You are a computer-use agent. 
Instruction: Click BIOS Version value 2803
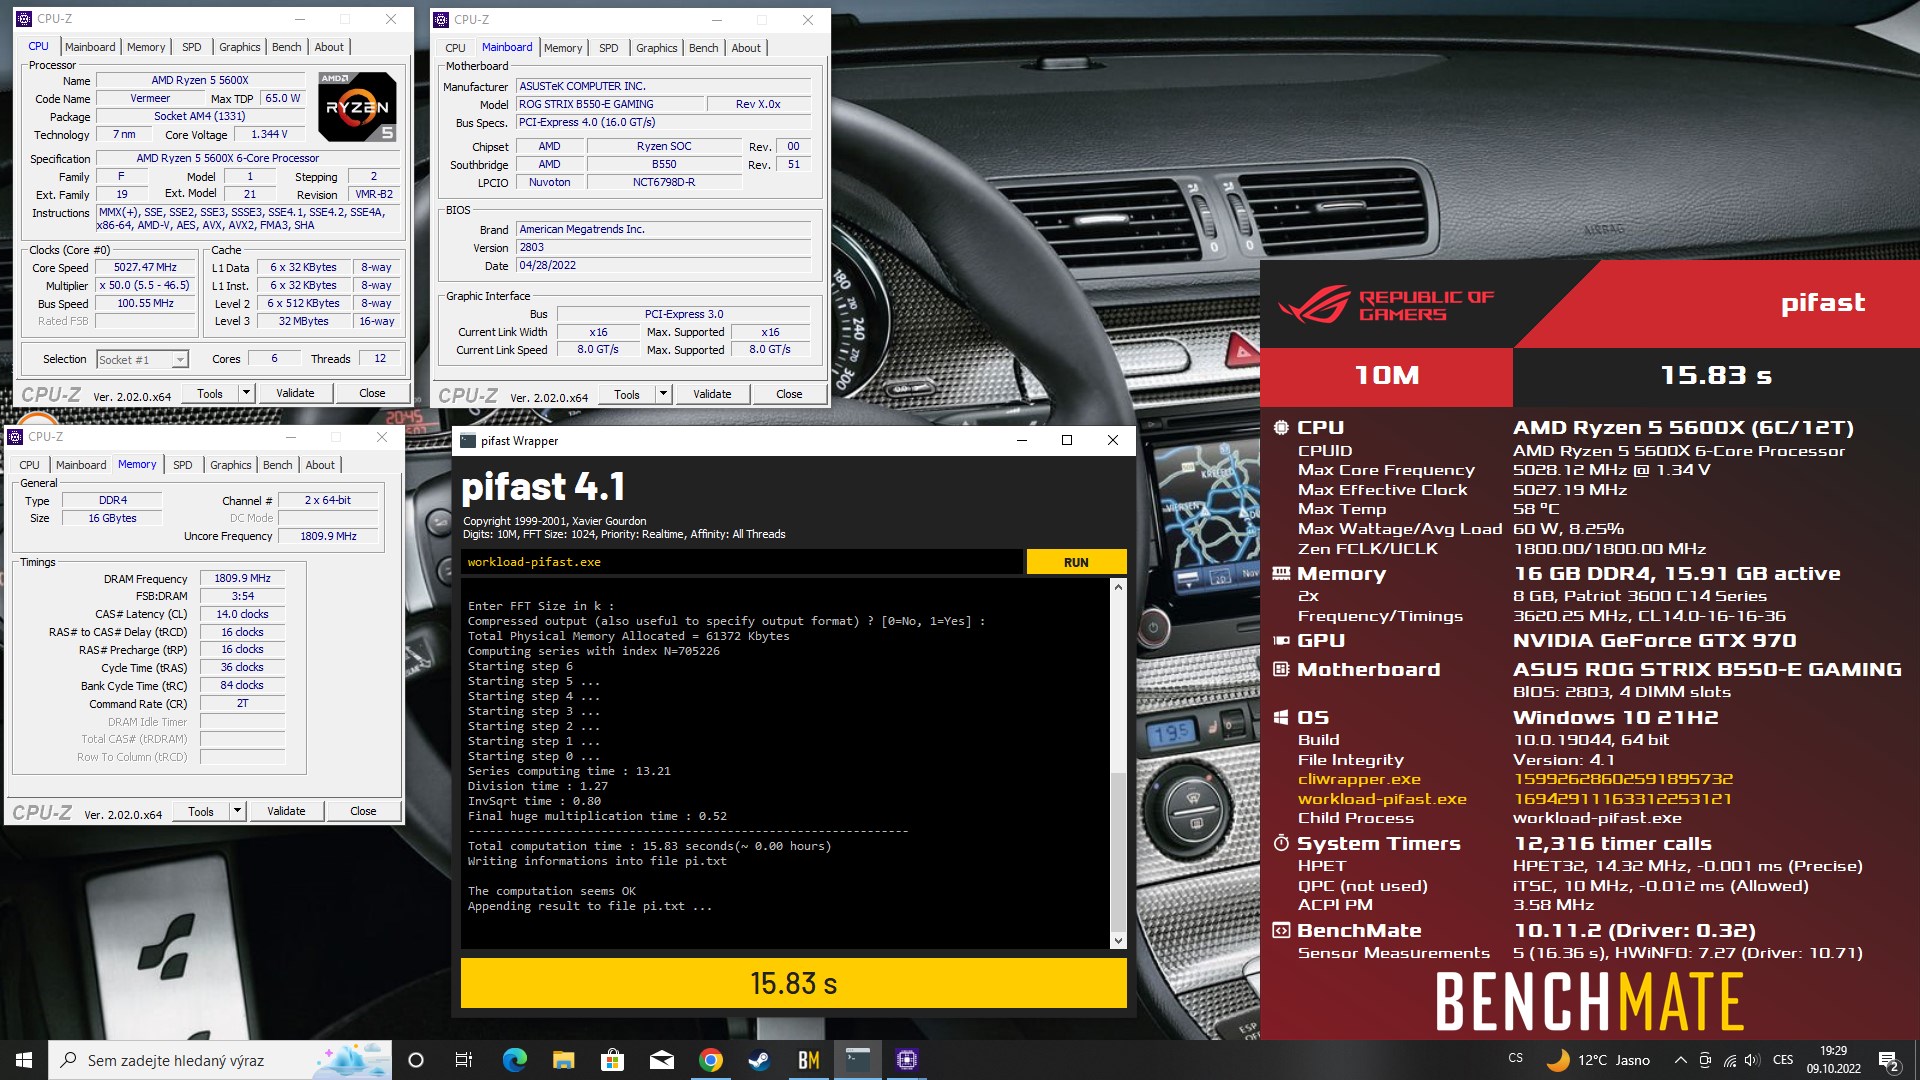(x=663, y=247)
